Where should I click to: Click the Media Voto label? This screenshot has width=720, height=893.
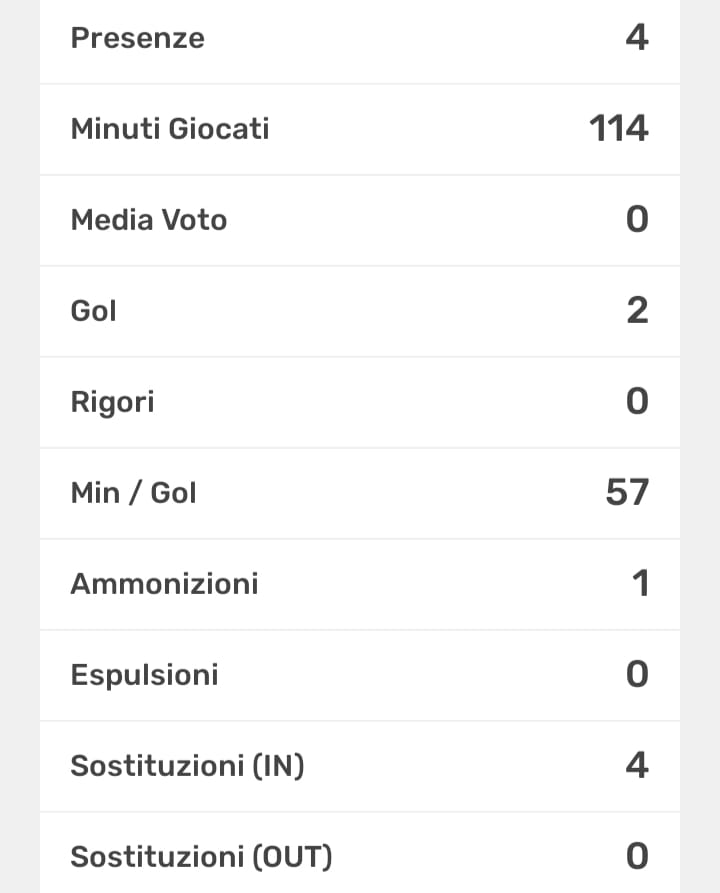pos(148,220)
